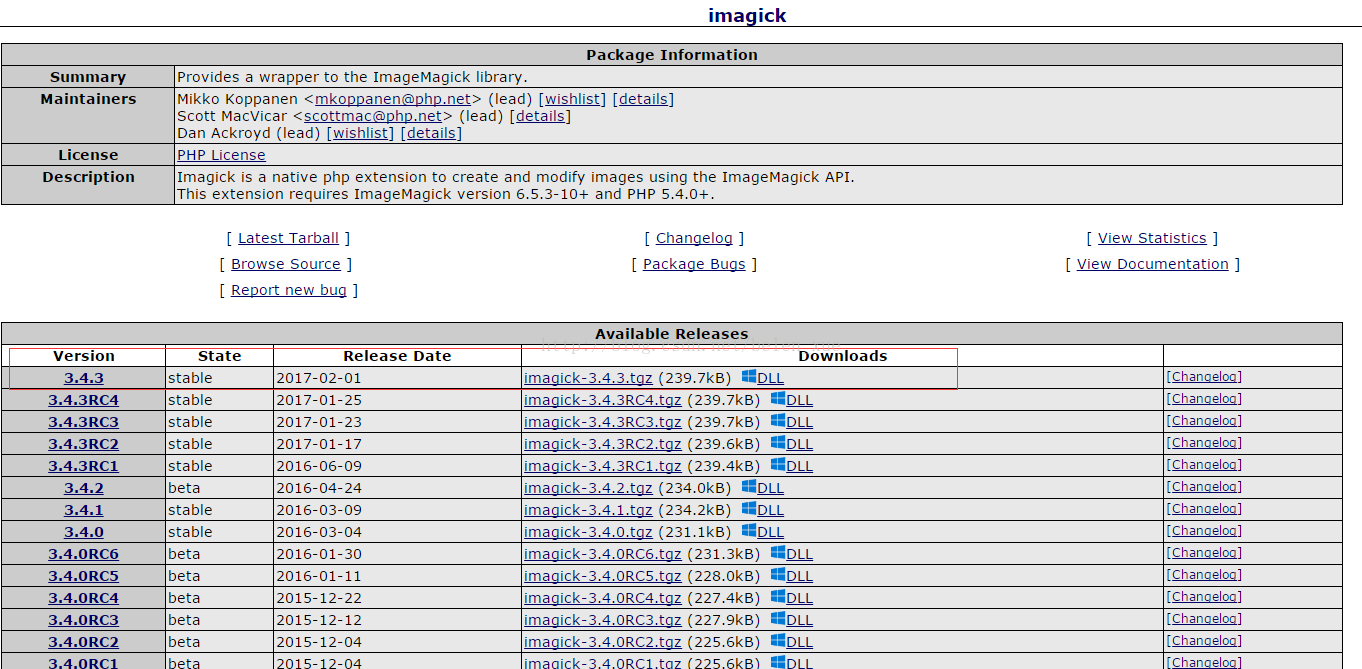Click Windows DLL icon for 3.4.3RC2

pyautogui.click(x=777, y=443)
